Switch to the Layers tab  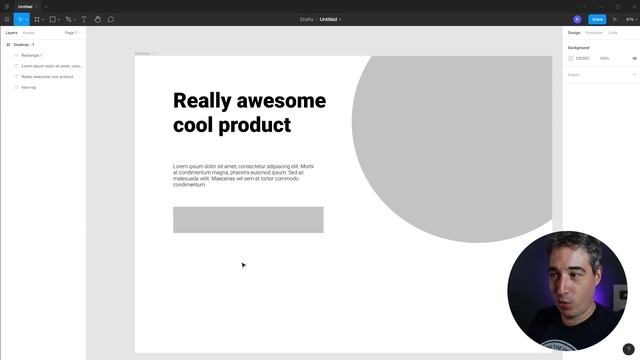(11, 33)
